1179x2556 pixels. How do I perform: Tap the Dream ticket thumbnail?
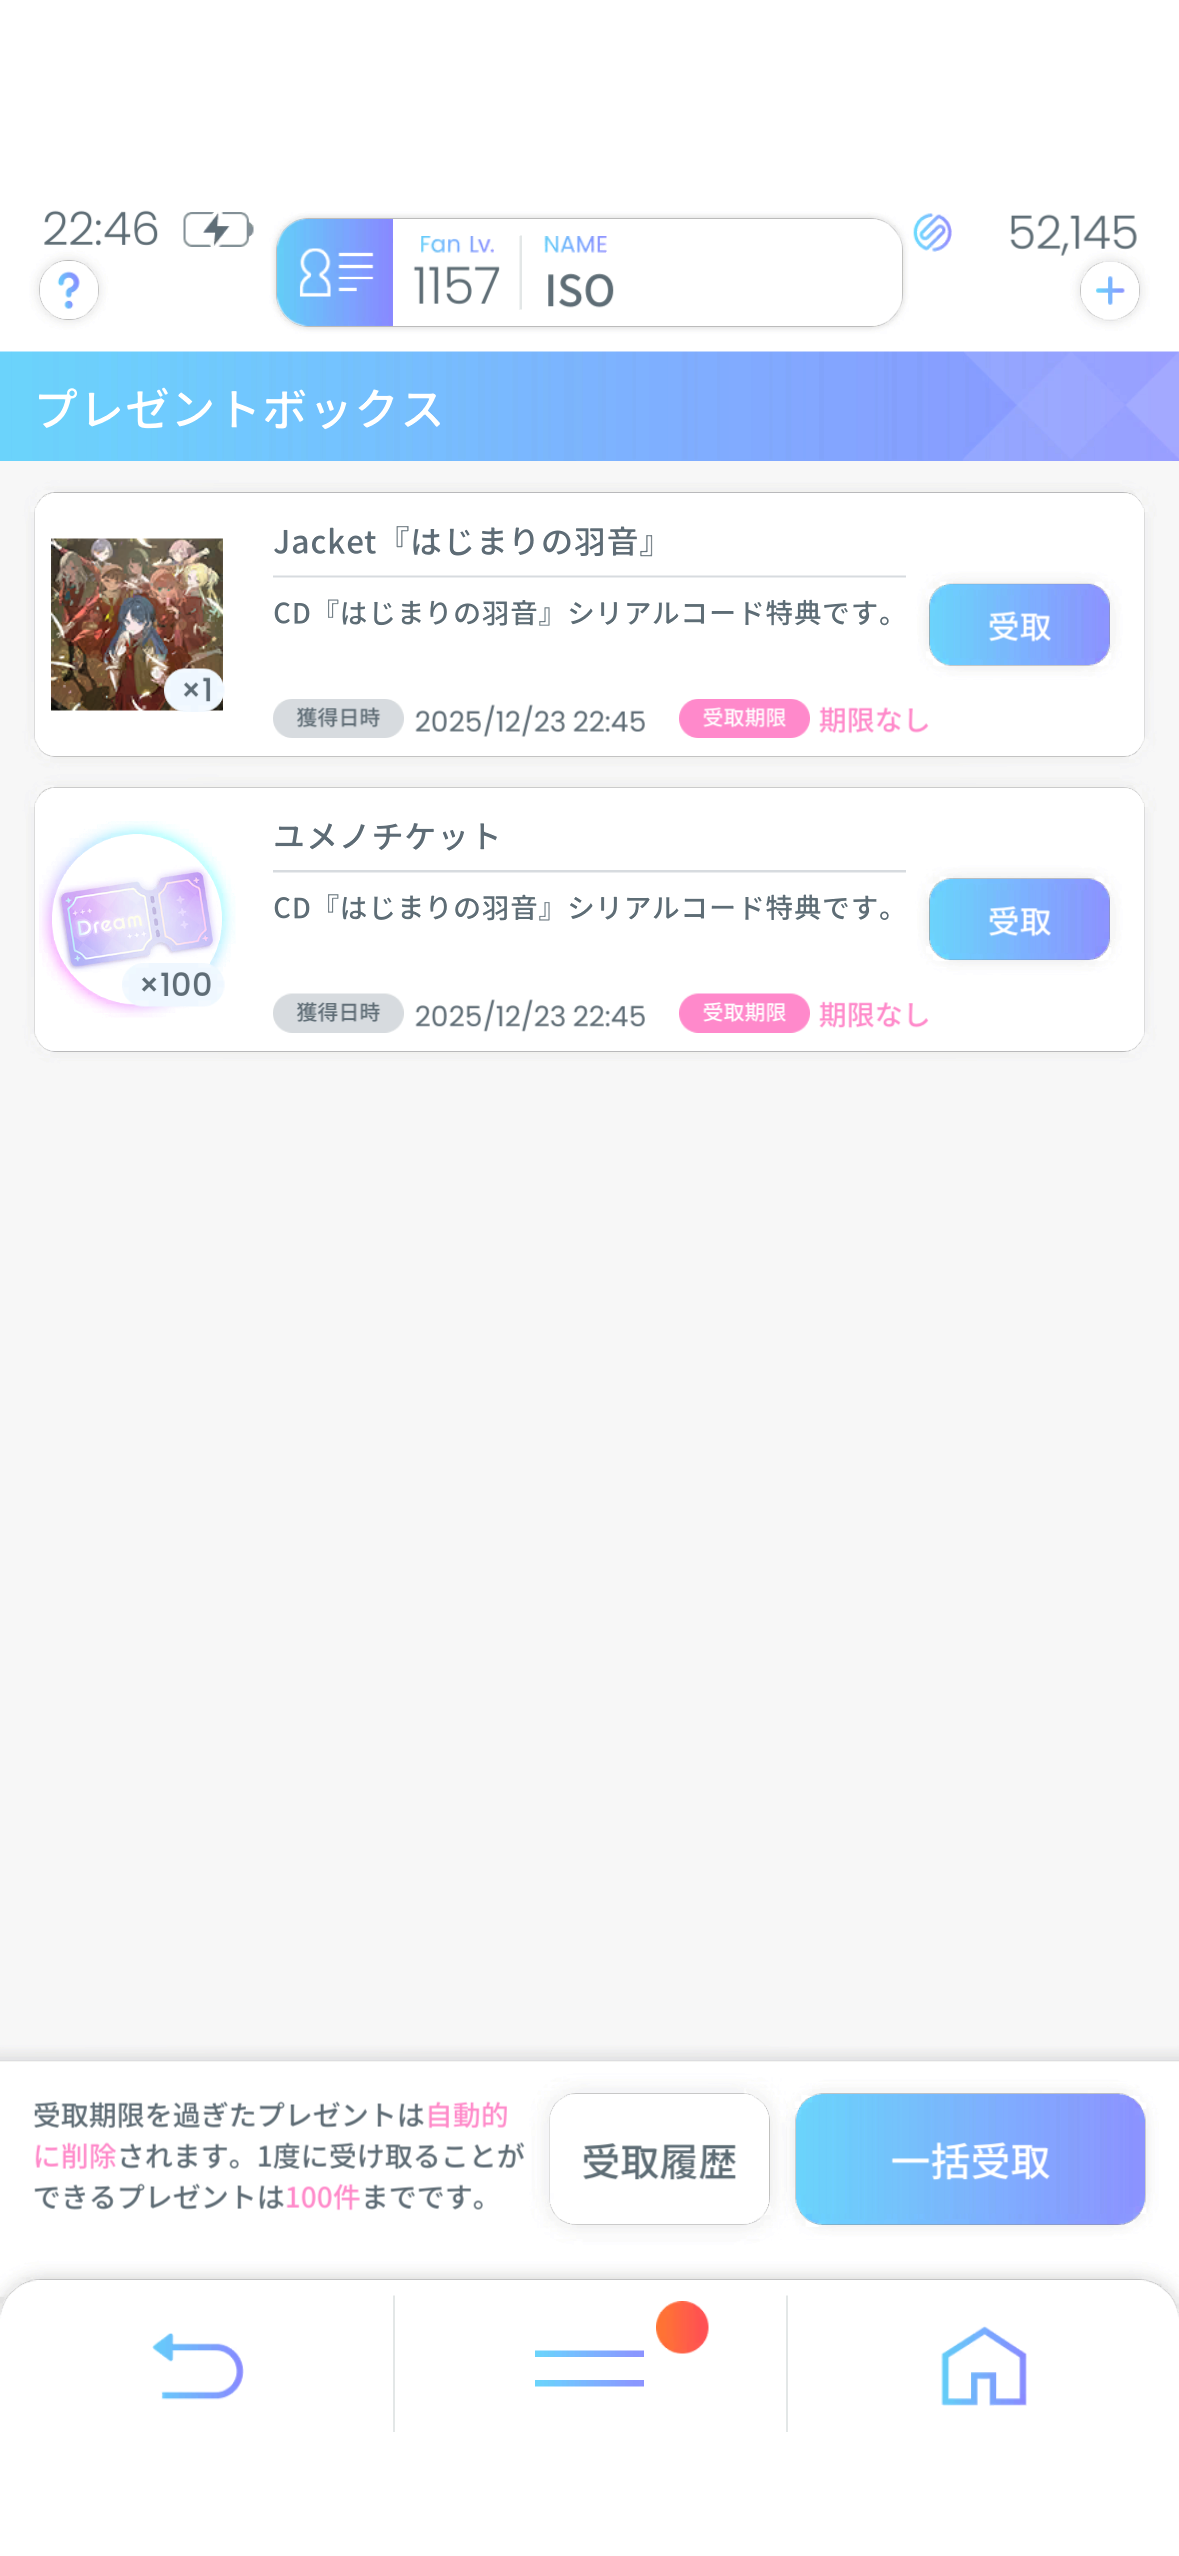point(137,919)
